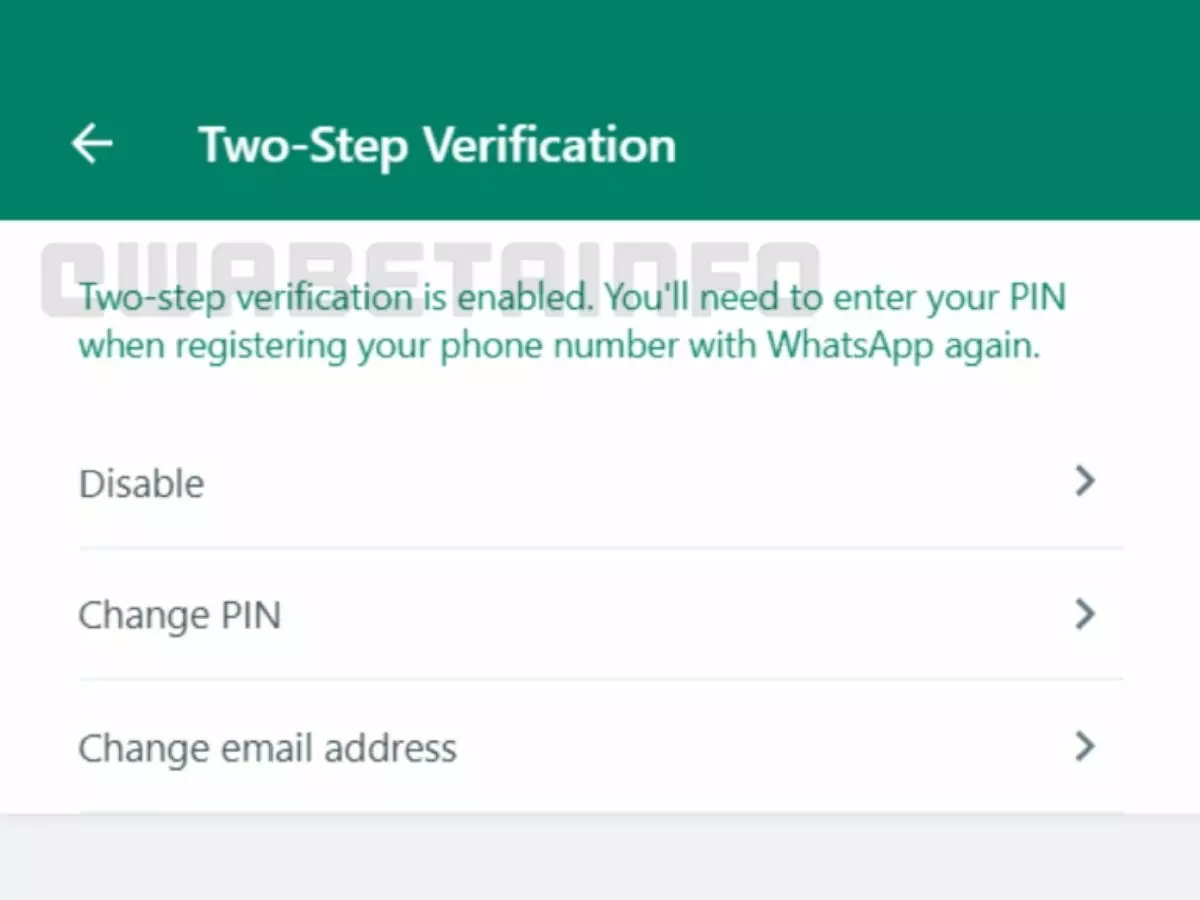
Task: Select the Disable label
Action: tap(141, 484)
